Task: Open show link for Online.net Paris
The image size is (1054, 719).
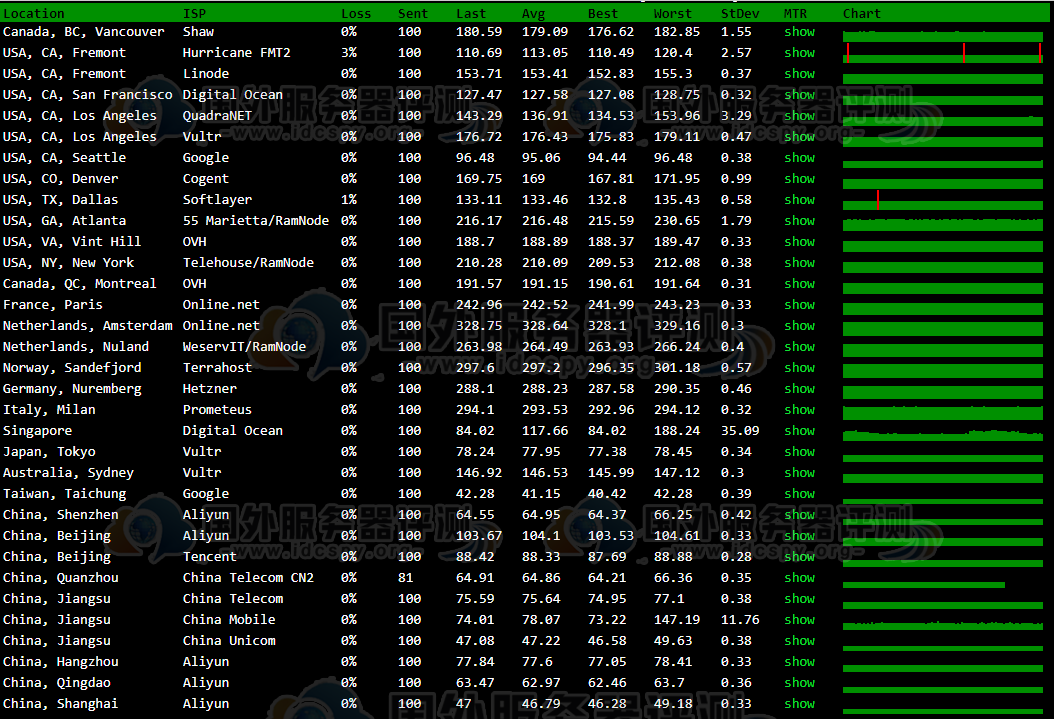Action: (799, 304)
